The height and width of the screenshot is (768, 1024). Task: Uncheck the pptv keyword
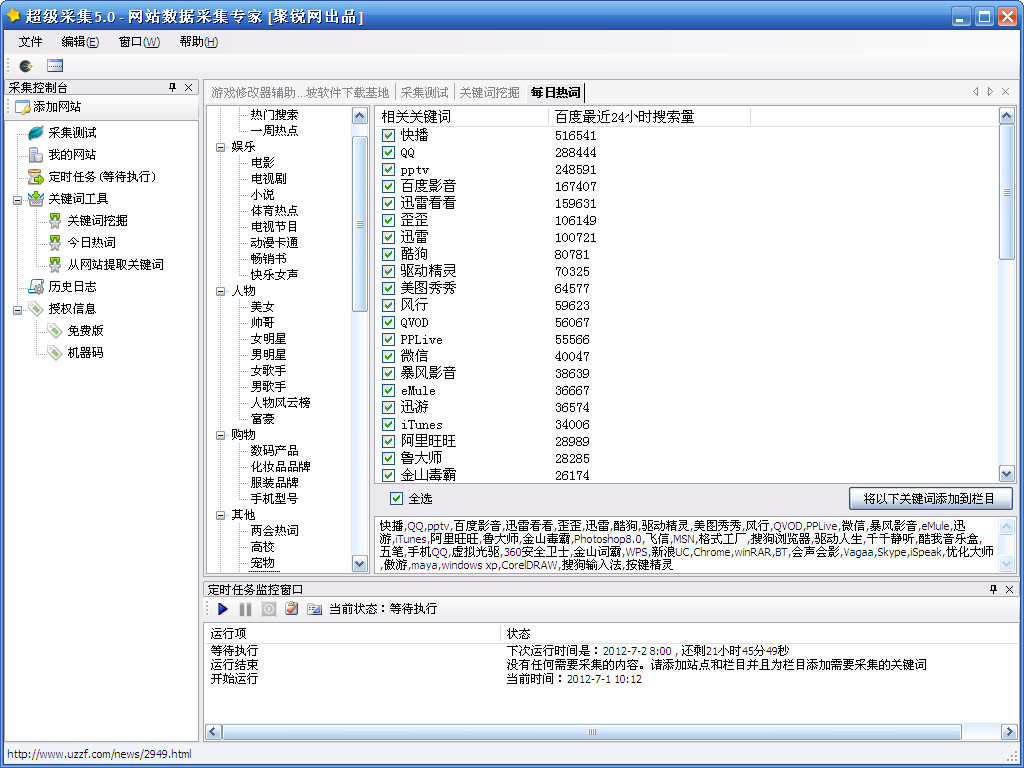[389, 169]
